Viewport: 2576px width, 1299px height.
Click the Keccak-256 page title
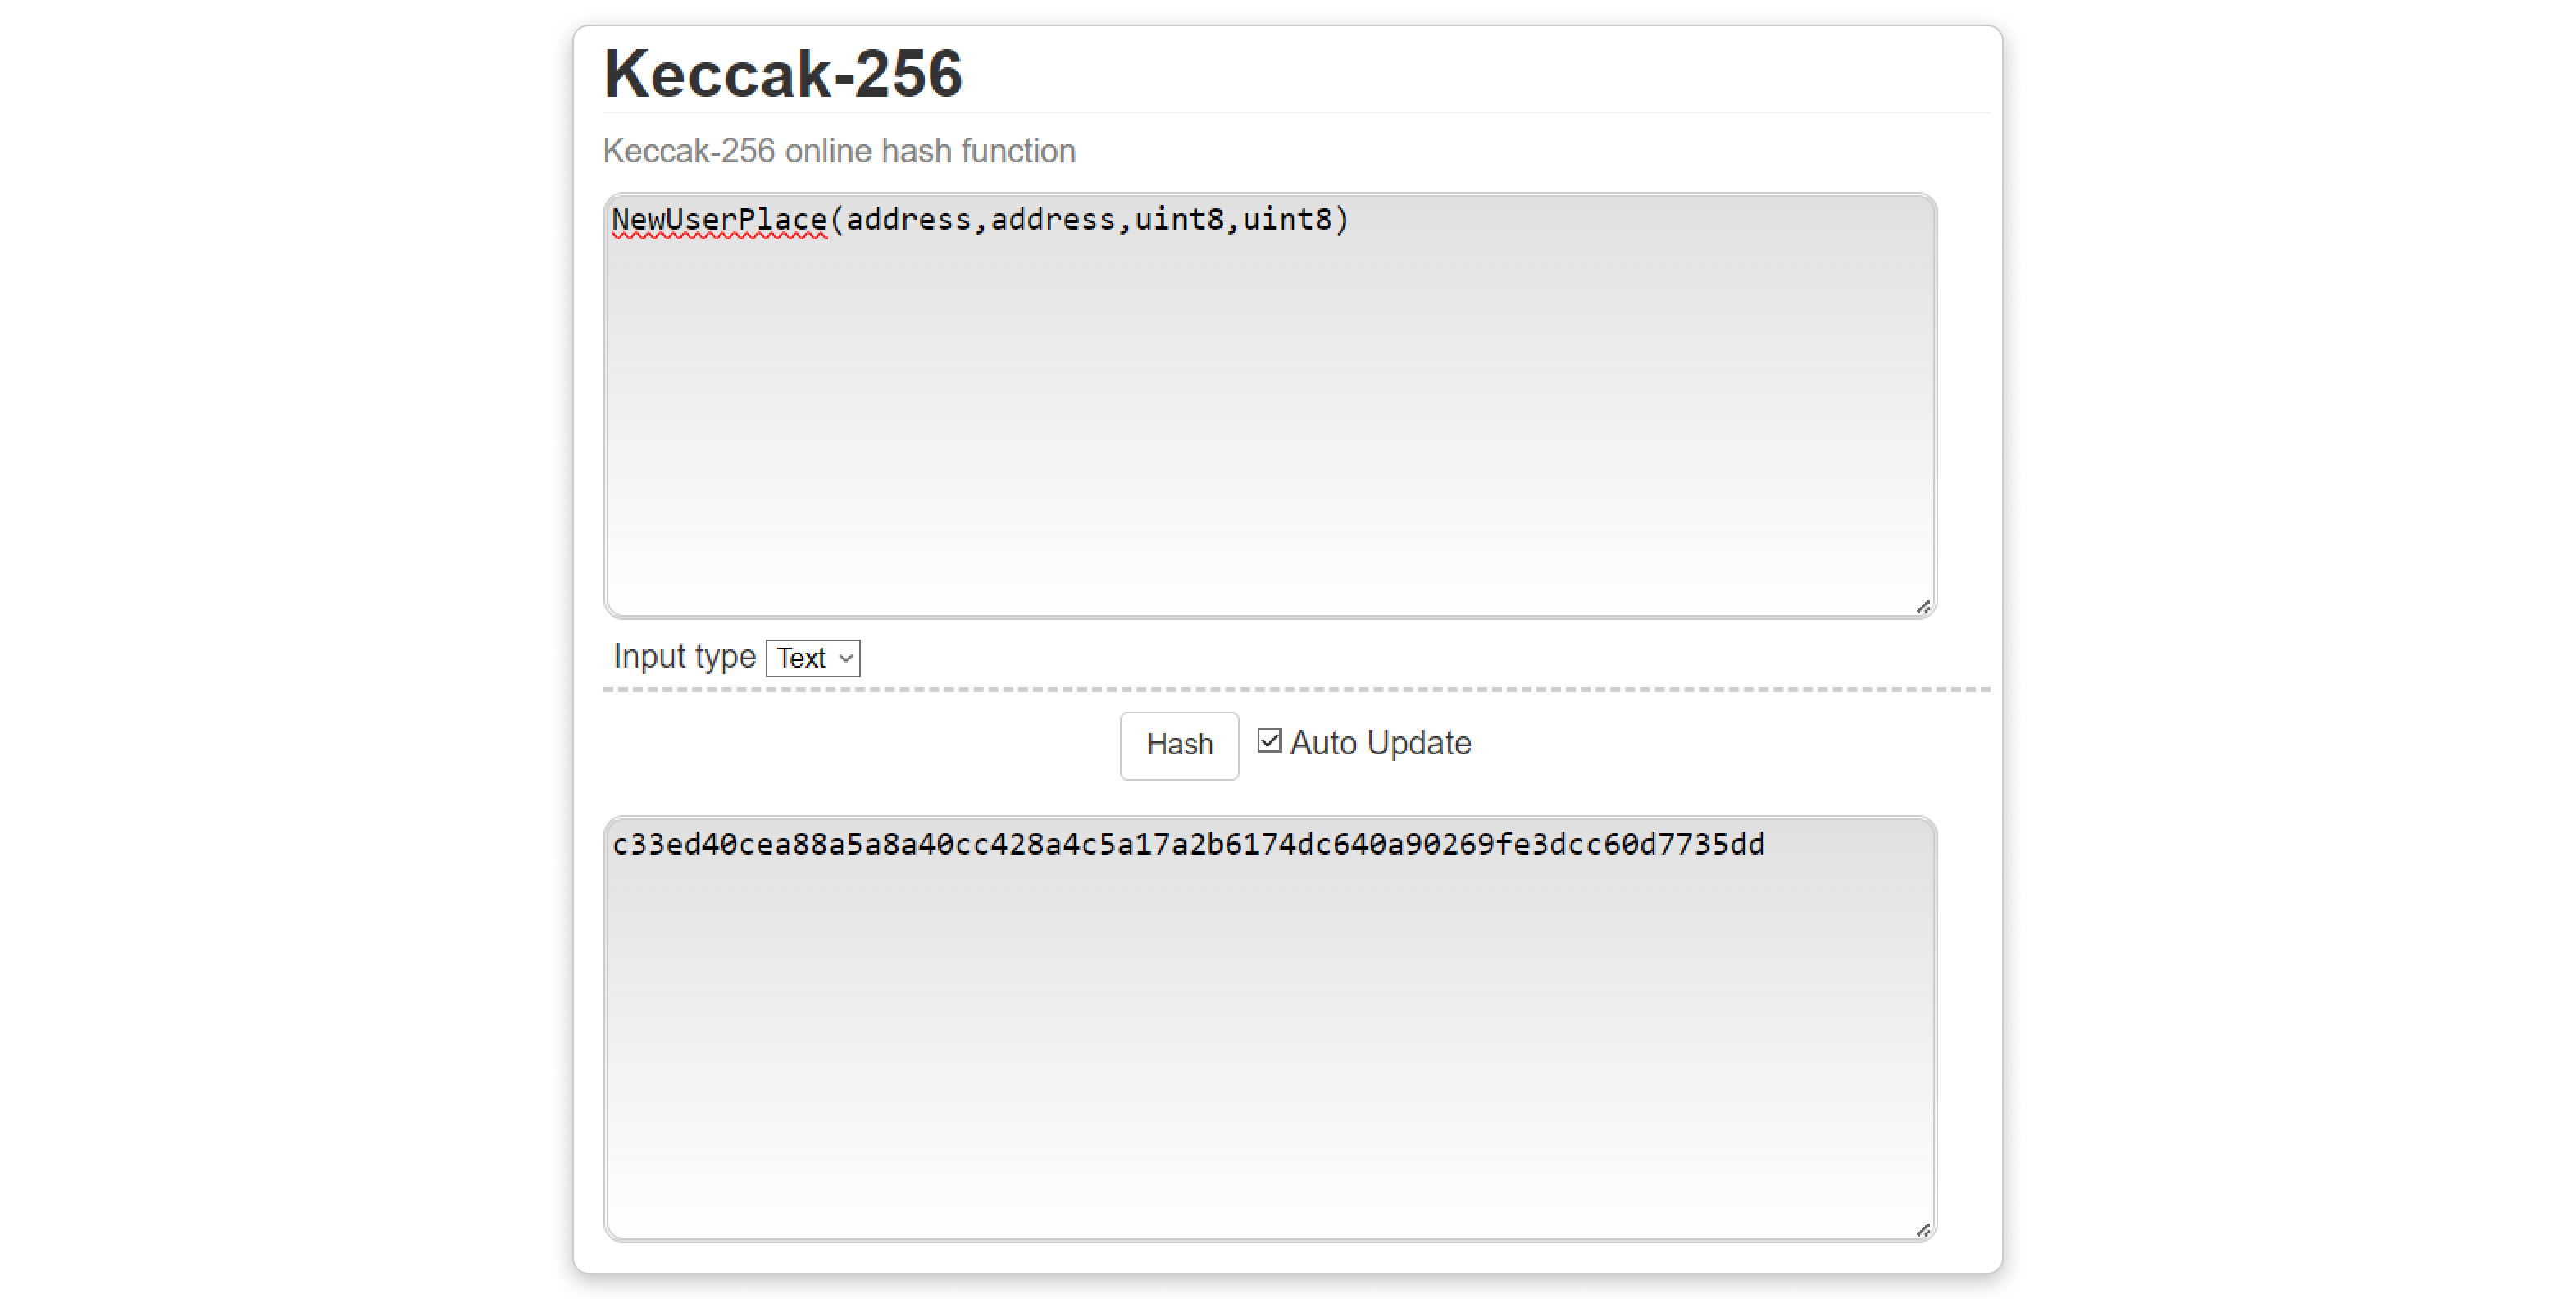[x=785, y=71]
